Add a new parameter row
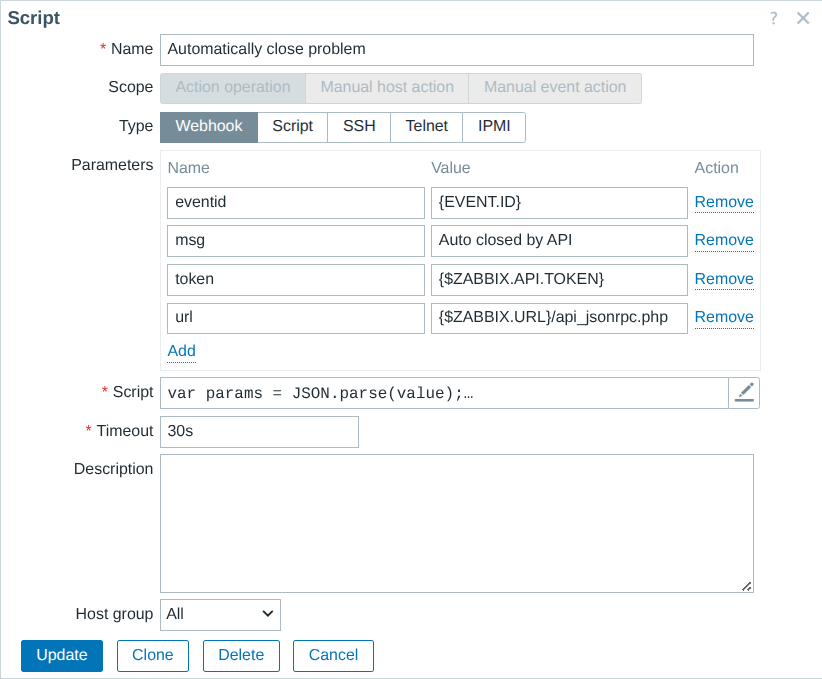Image resolution: width=822 pixels, height=679 pixels. 181,351
